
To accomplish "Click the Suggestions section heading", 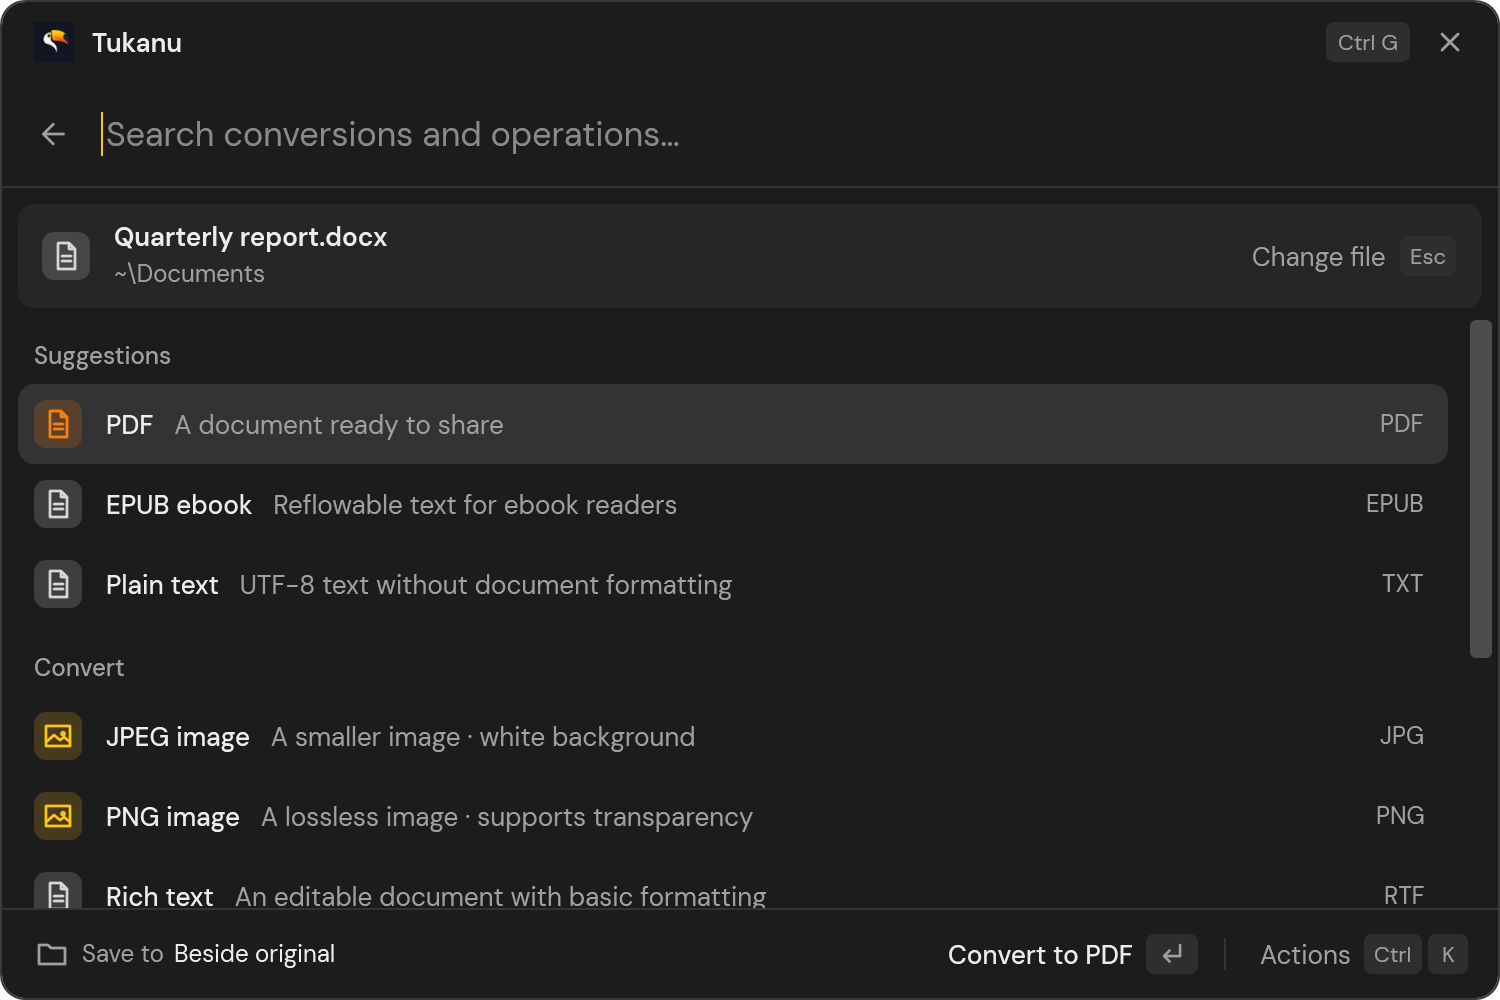I will pyautogui.click(x=102, y=356).
